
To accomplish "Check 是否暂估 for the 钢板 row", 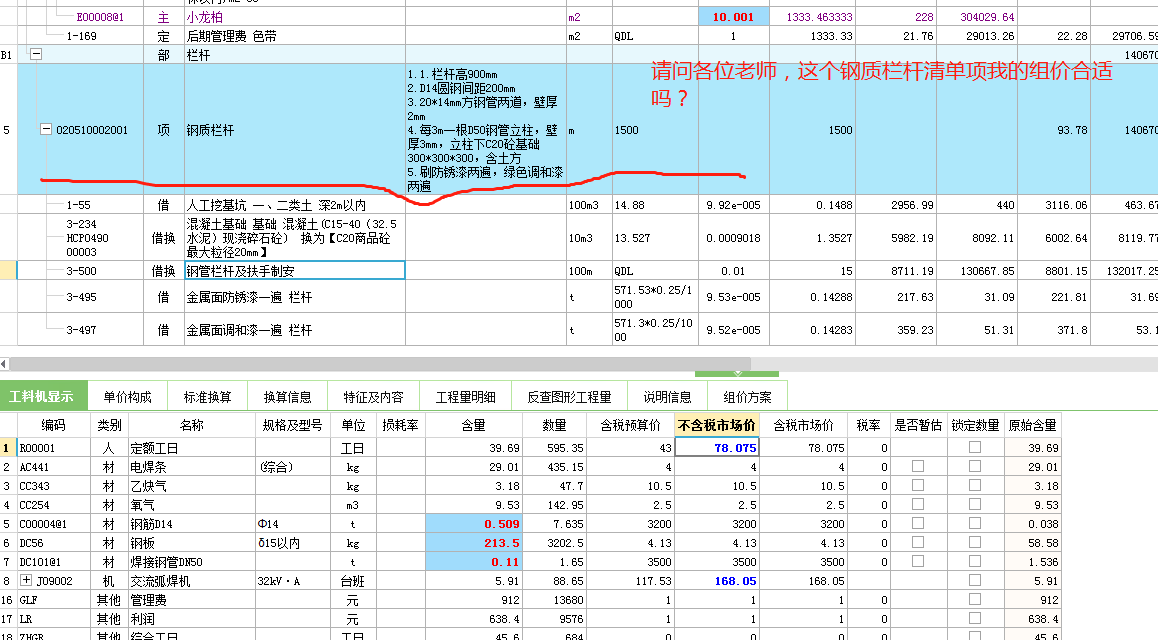I will click(918, 543).
